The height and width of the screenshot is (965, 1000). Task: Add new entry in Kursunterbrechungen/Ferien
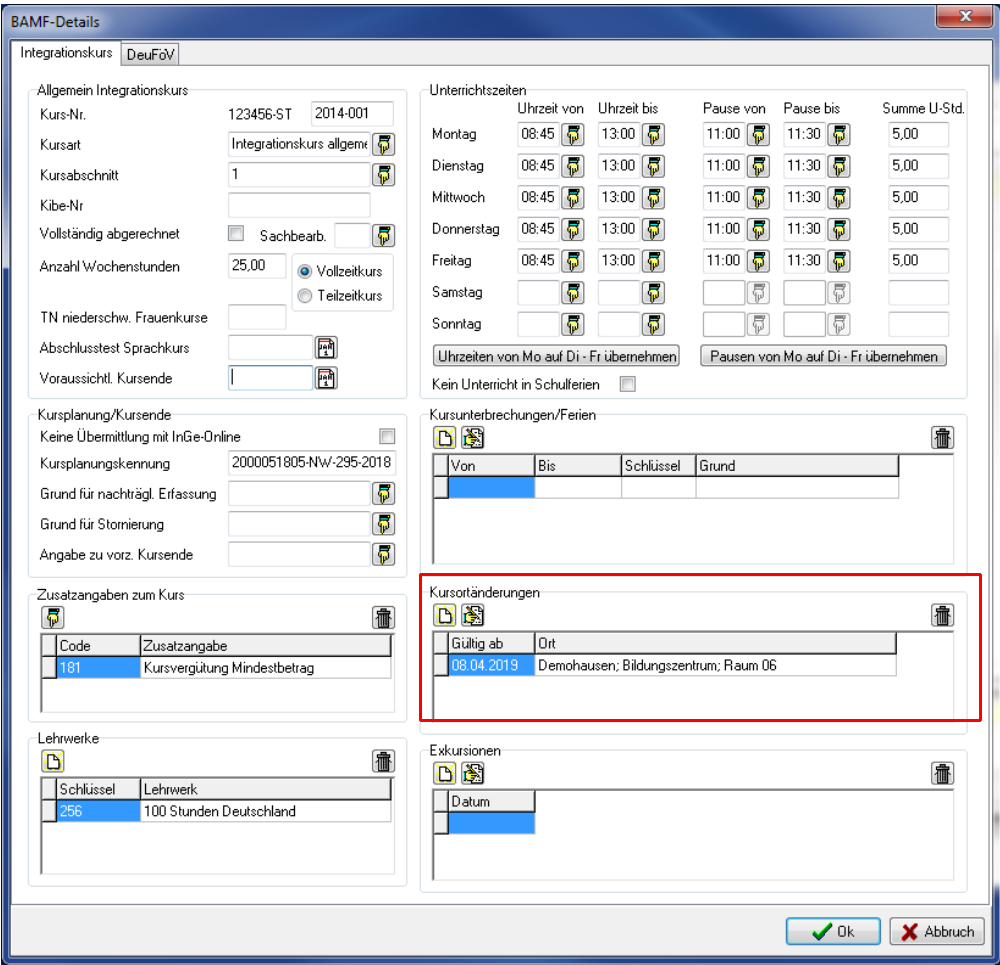tap(445, 438)
